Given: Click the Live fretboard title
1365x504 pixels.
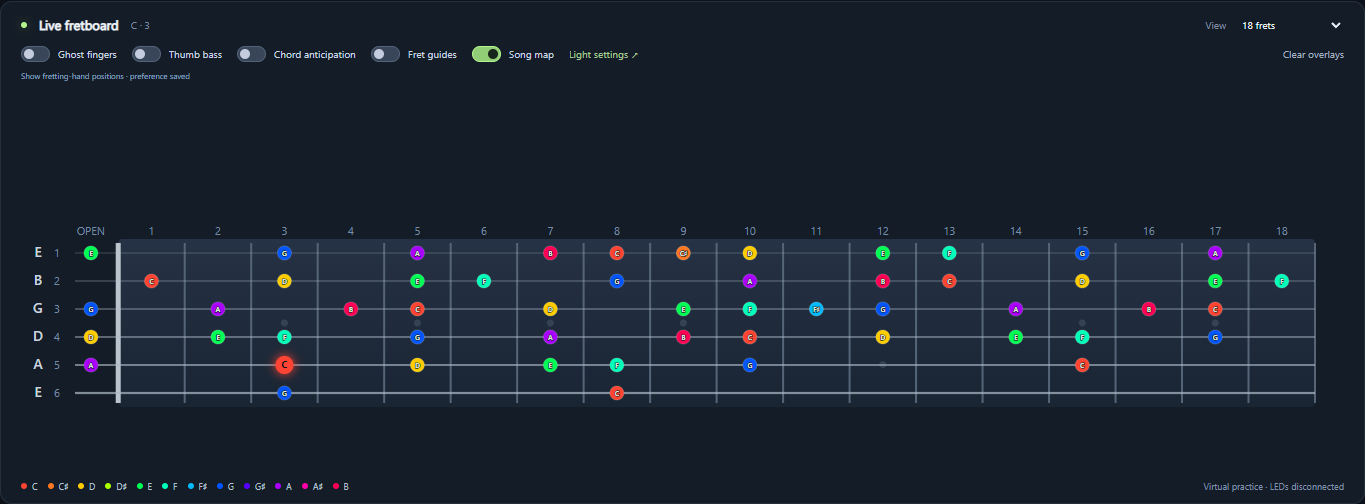Looking at the screenshot, I should [x=79, y=26].
